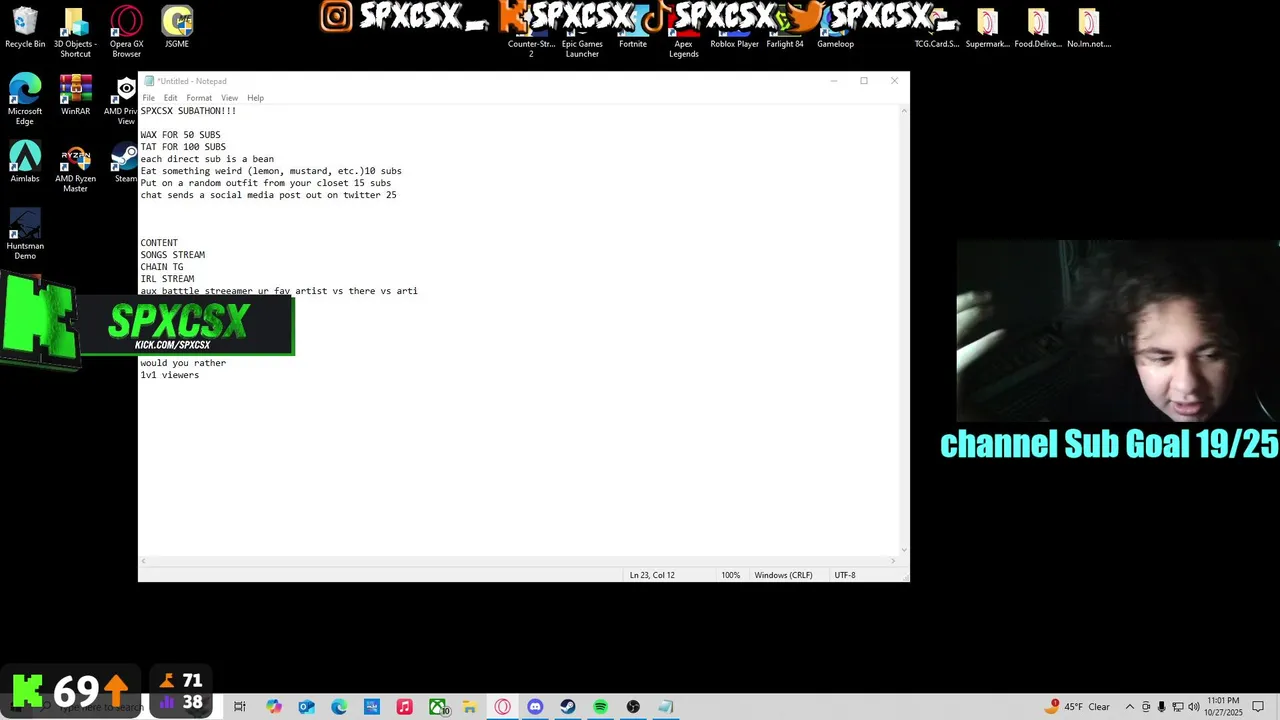This screenshot has height=720, width=1280.
Task: Click the 'SONGS STREAM' line
Action: point(172,255)
